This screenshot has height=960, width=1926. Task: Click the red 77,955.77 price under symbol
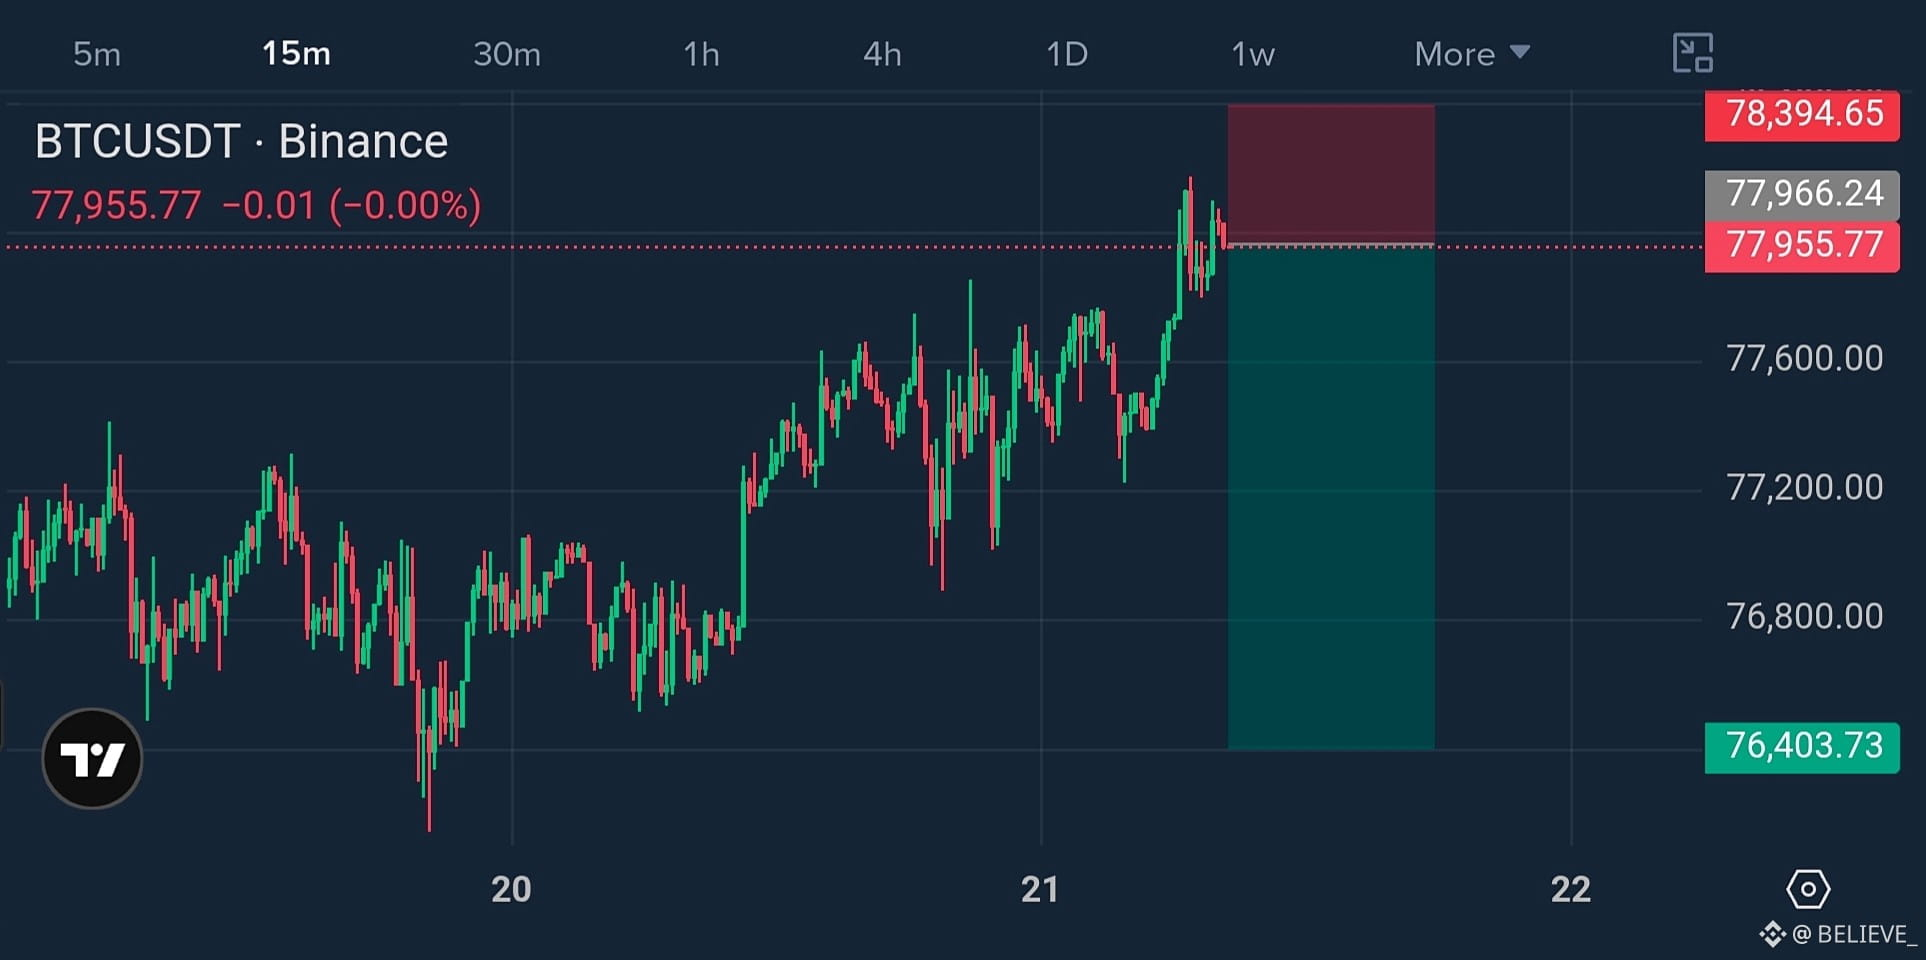[116, 206]
